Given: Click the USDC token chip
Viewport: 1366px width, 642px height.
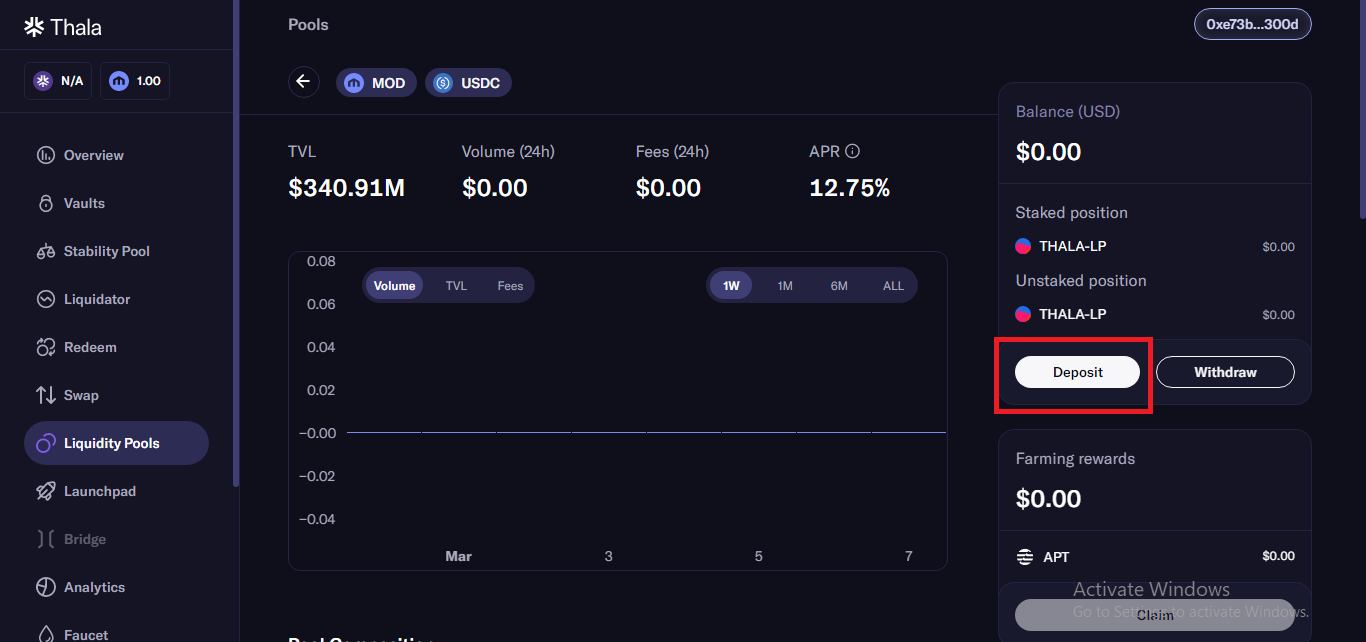Looking at the screenshot, I should pos(468,83).
